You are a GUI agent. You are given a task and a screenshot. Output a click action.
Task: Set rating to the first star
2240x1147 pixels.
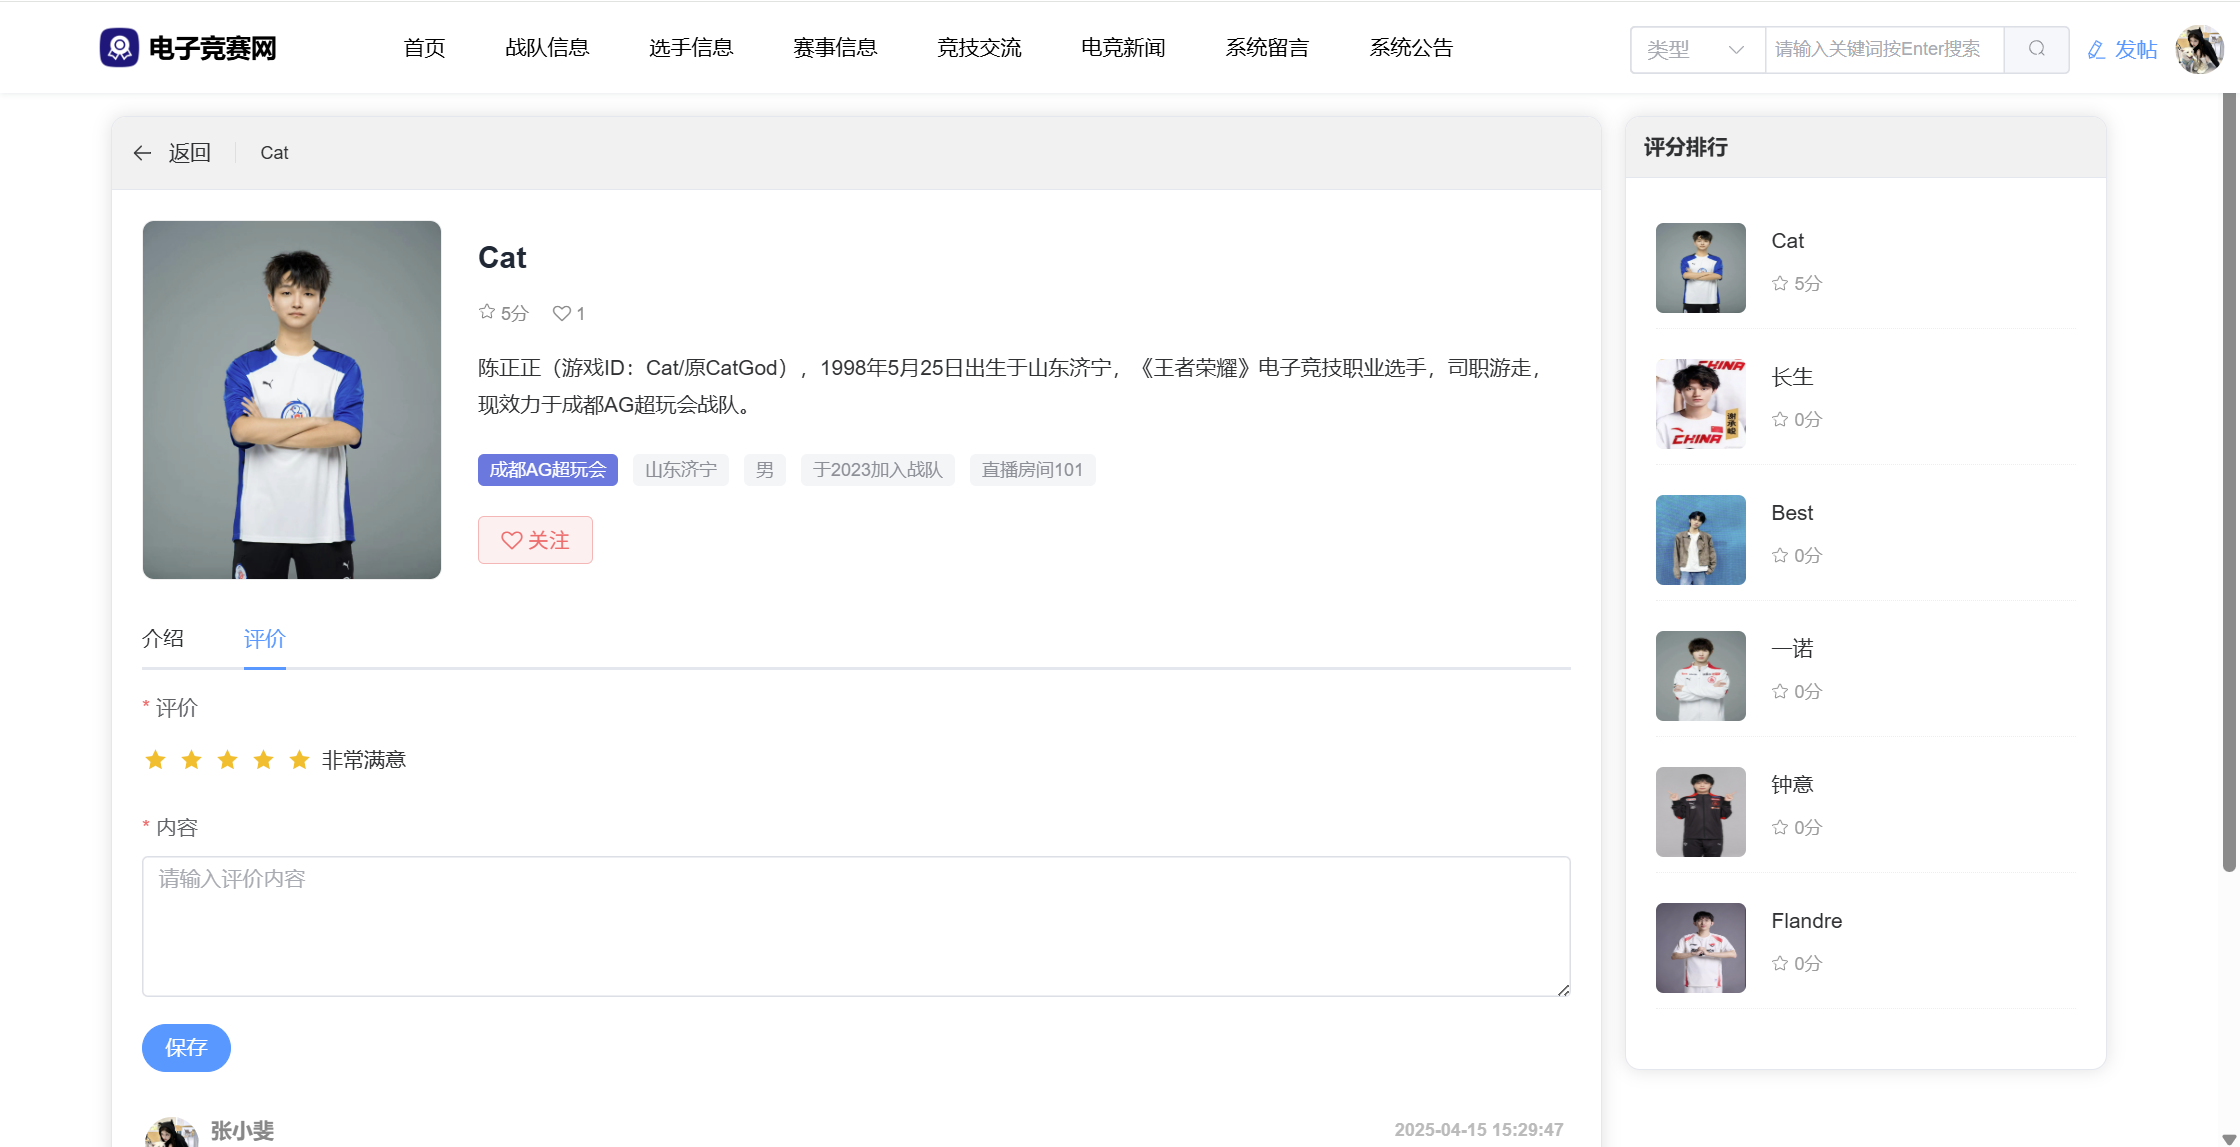pos(155,760)
